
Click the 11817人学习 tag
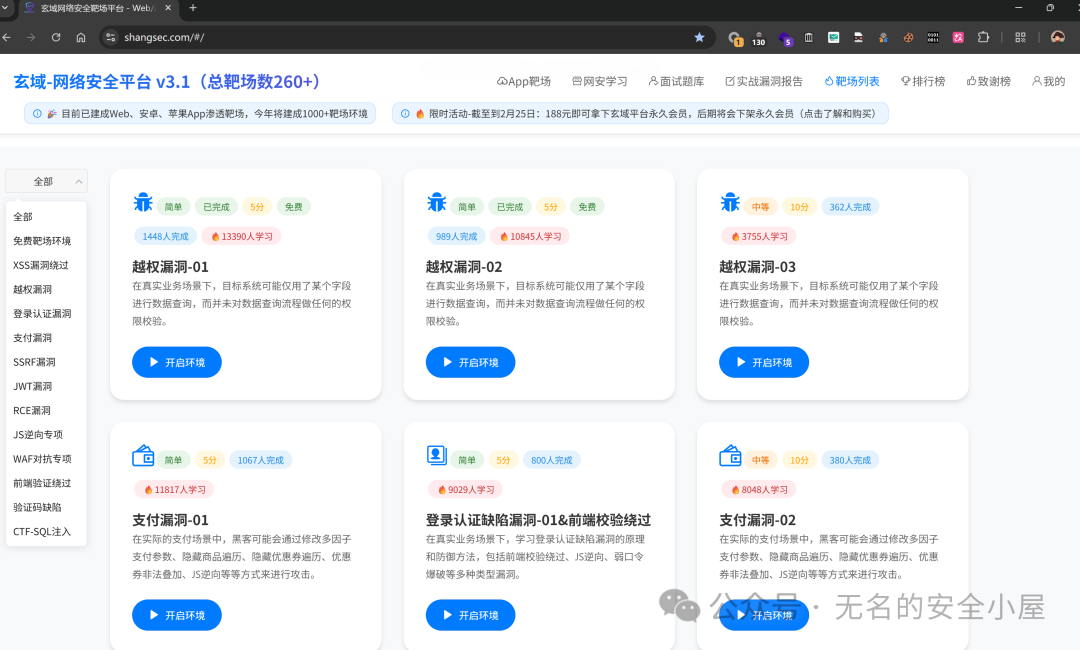coord(174,490)
